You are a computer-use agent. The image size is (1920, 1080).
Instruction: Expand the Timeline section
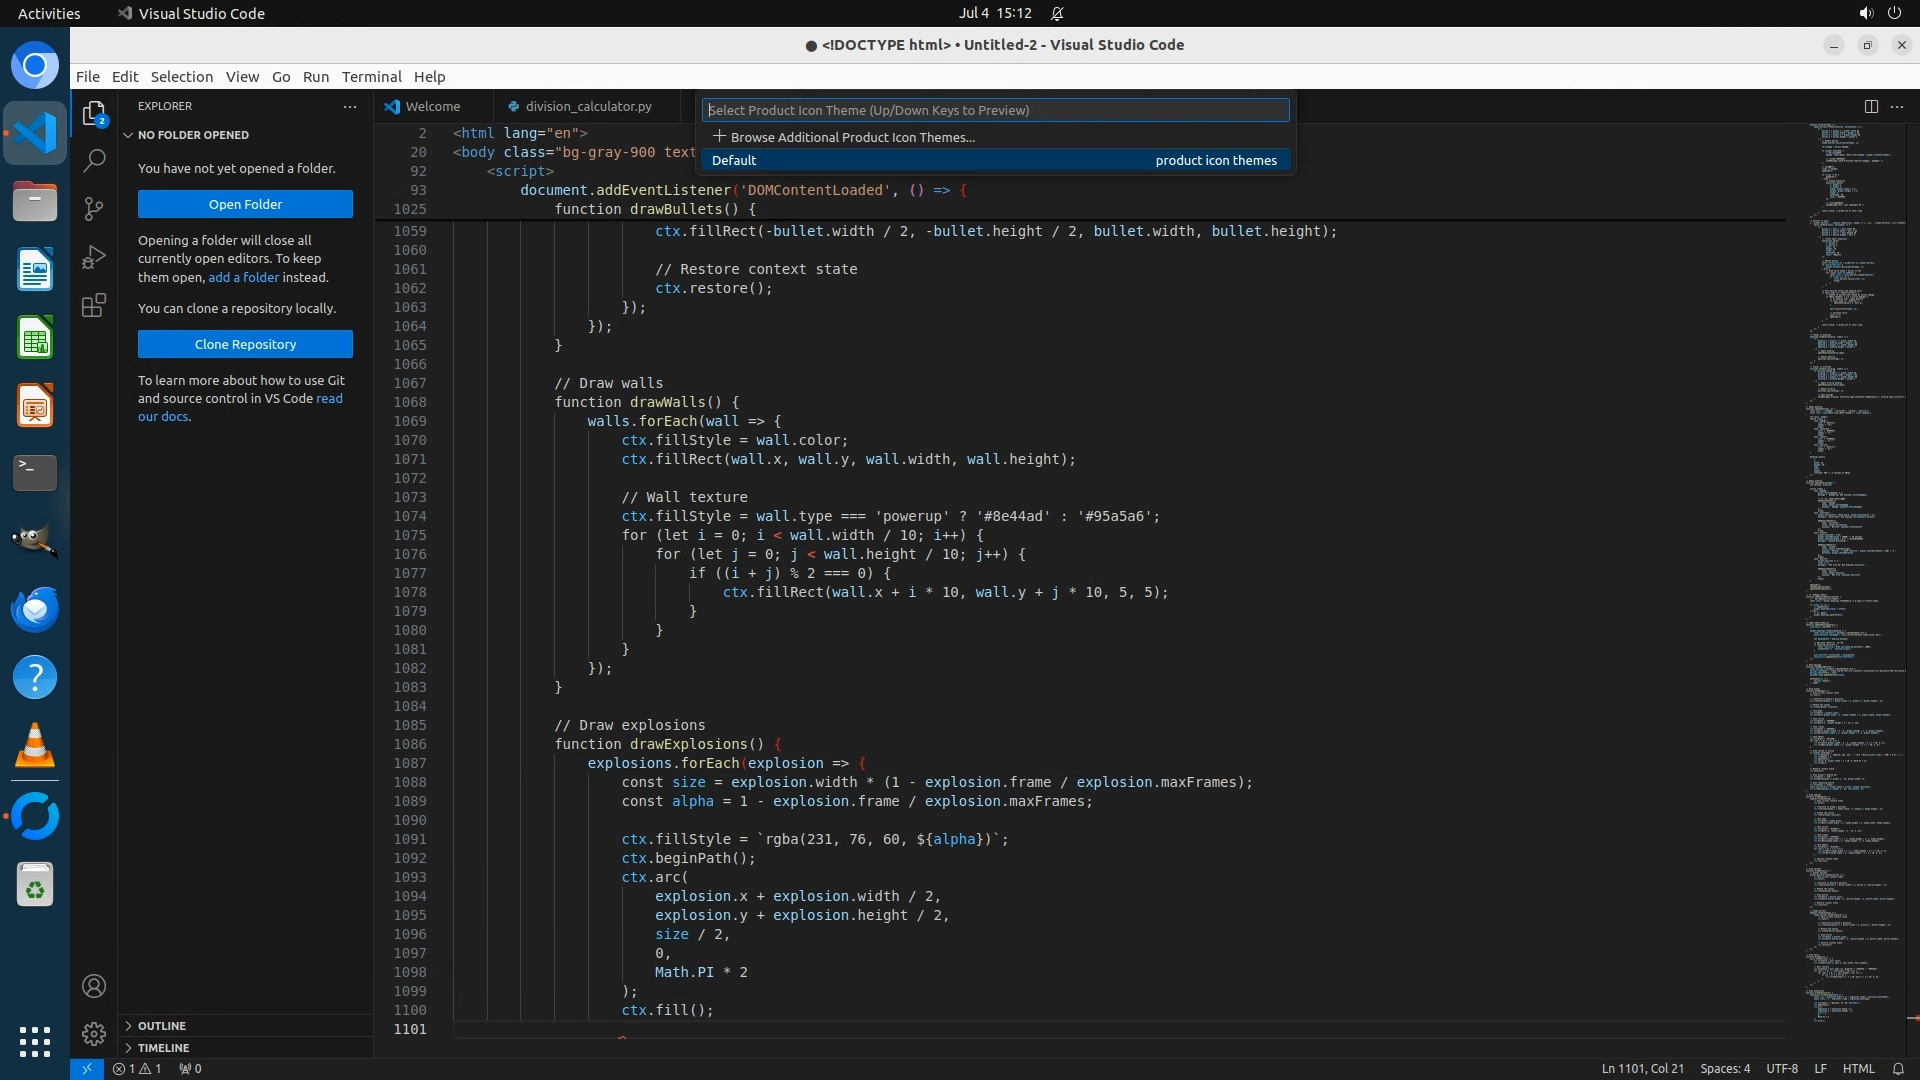click(163, 1048)
